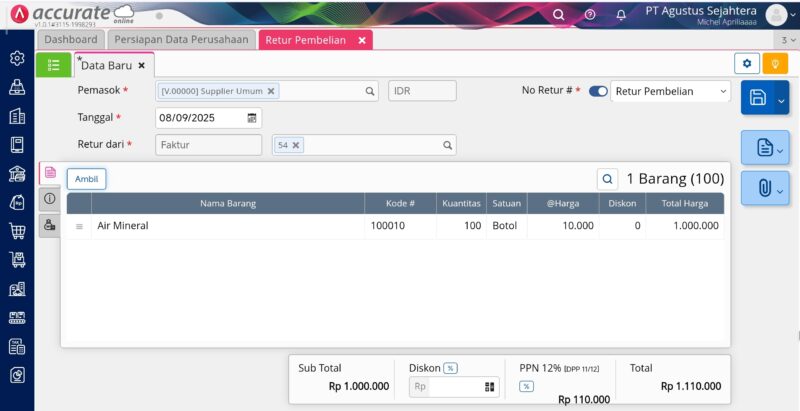Click the shopping cart sidebar icon
The width and height of the screenshot is (800, 411).
click(17, 231)
